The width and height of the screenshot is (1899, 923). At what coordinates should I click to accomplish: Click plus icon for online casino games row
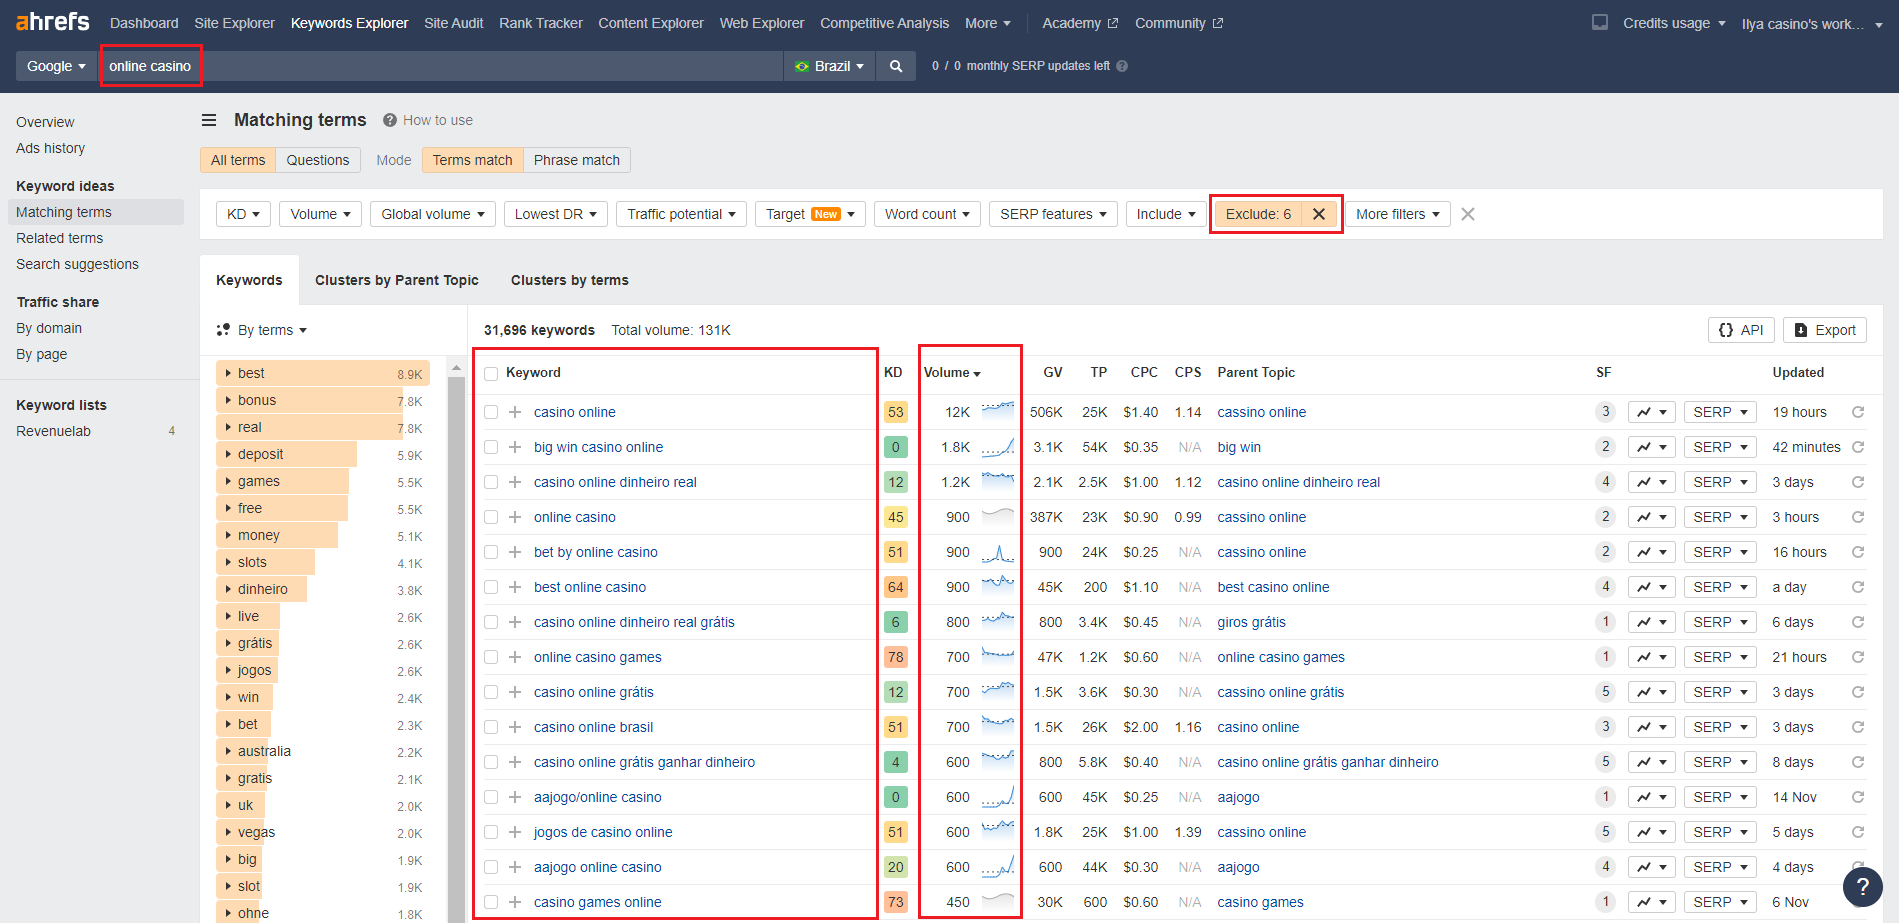coord(515,657)
